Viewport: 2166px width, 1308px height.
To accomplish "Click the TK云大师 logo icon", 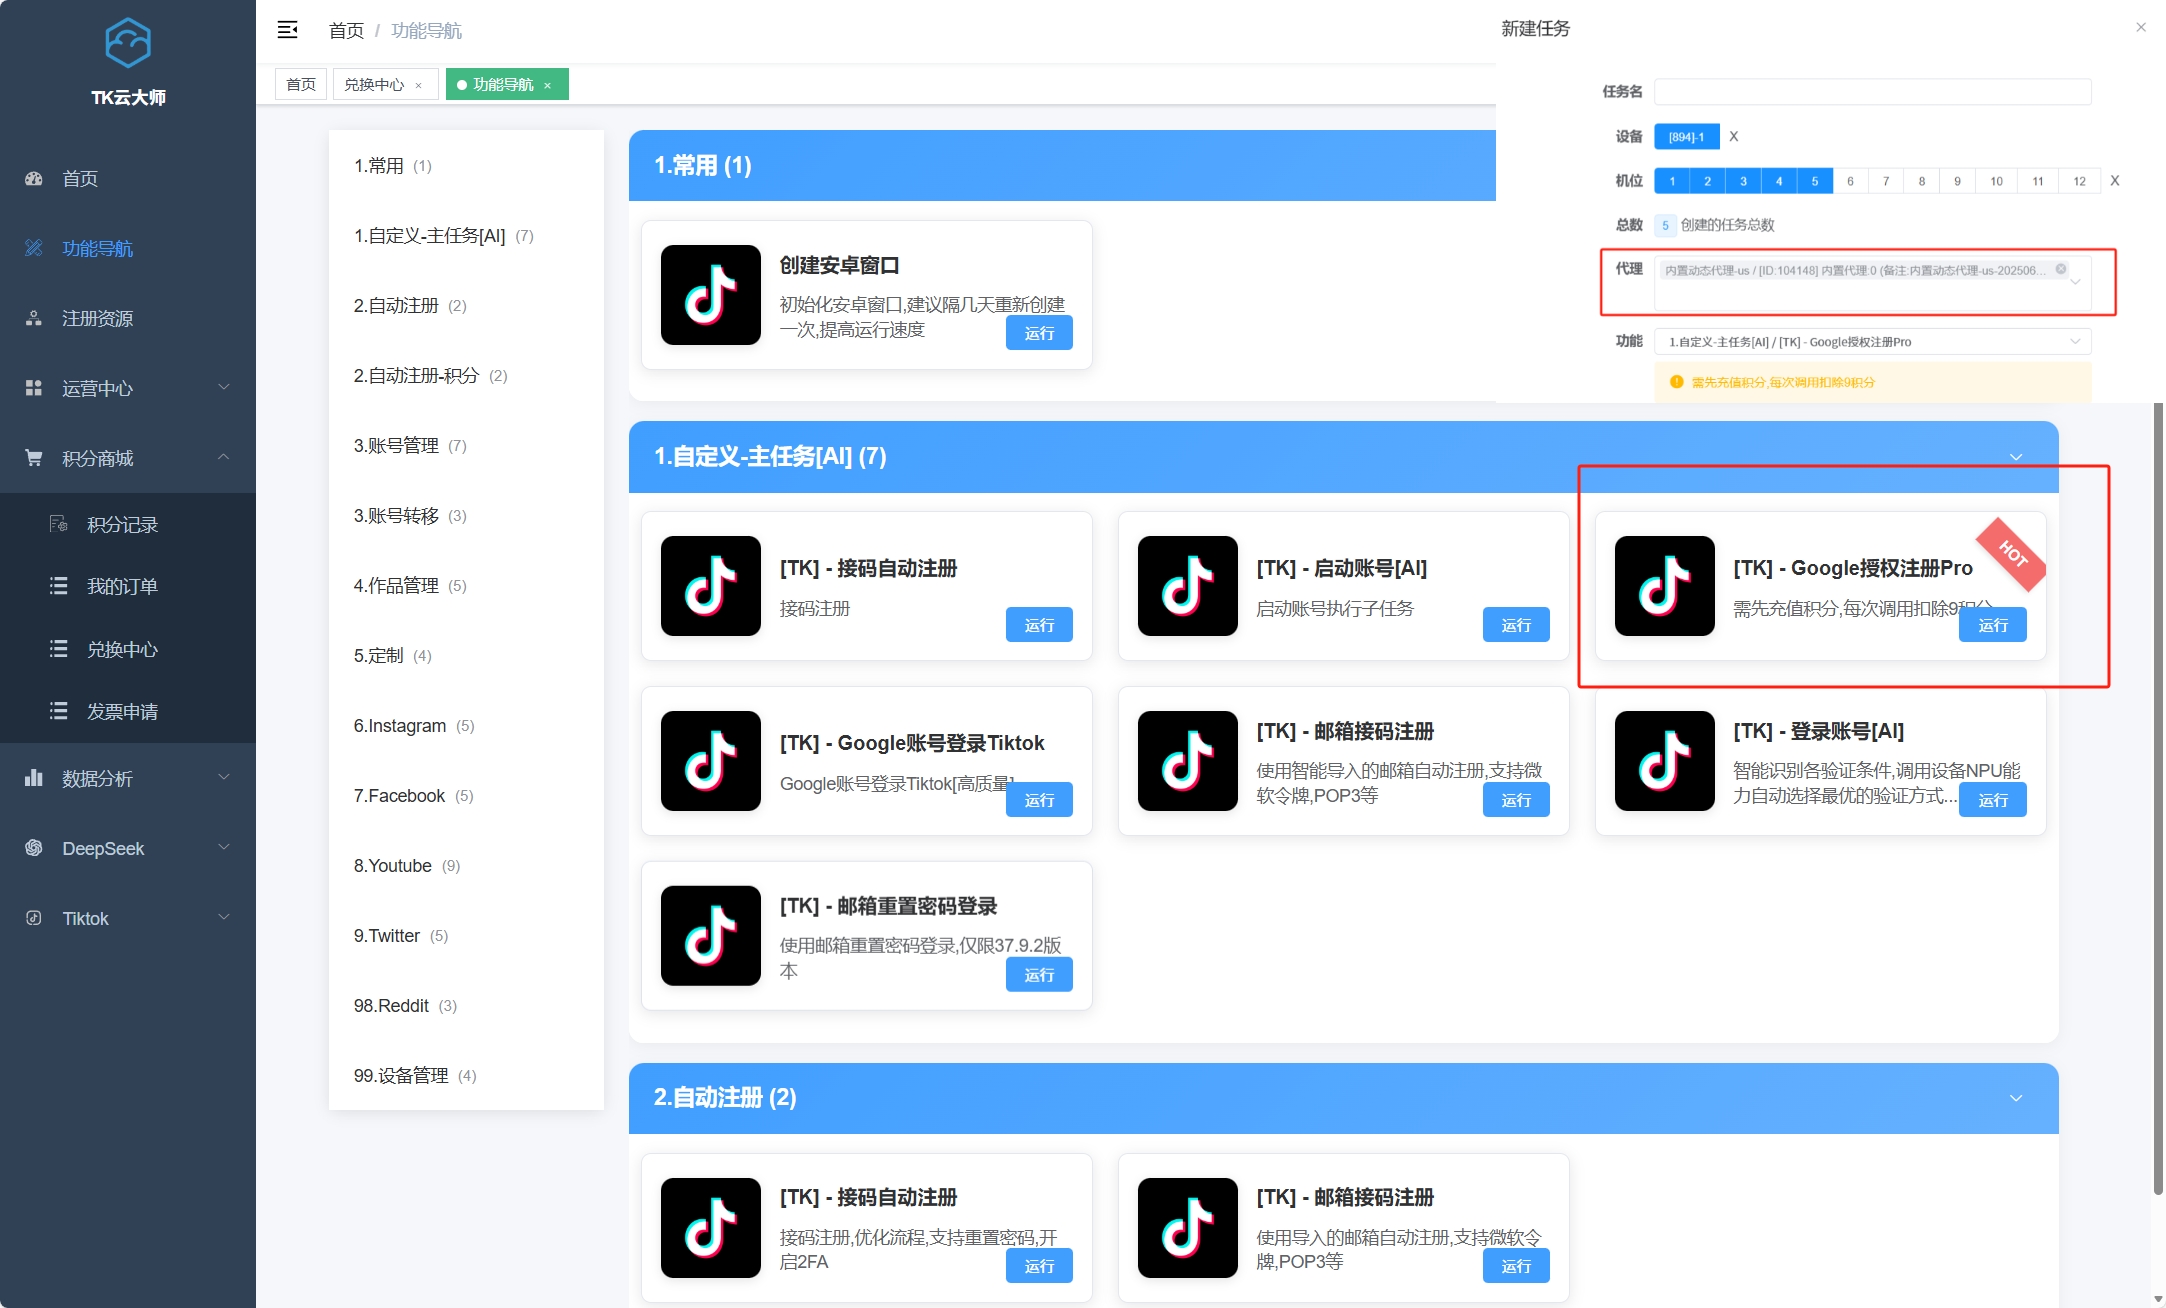I will [128, 43].
